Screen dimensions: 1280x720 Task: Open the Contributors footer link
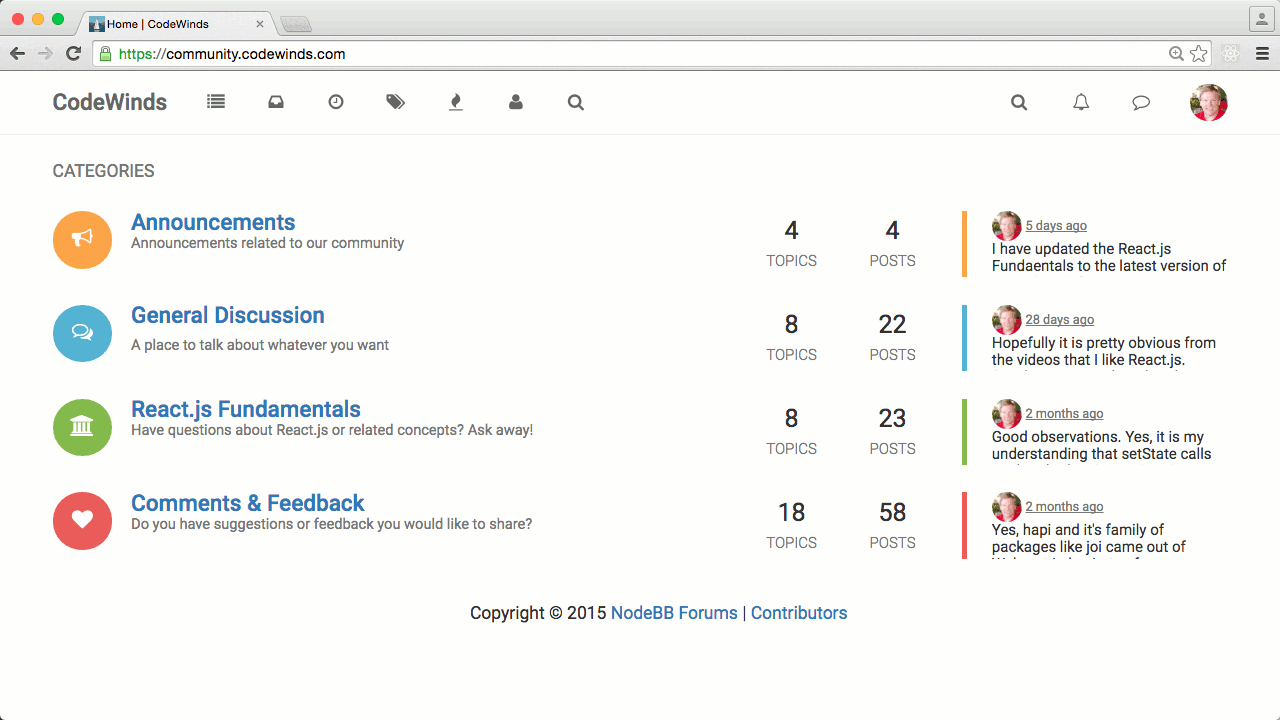[799, 613]
